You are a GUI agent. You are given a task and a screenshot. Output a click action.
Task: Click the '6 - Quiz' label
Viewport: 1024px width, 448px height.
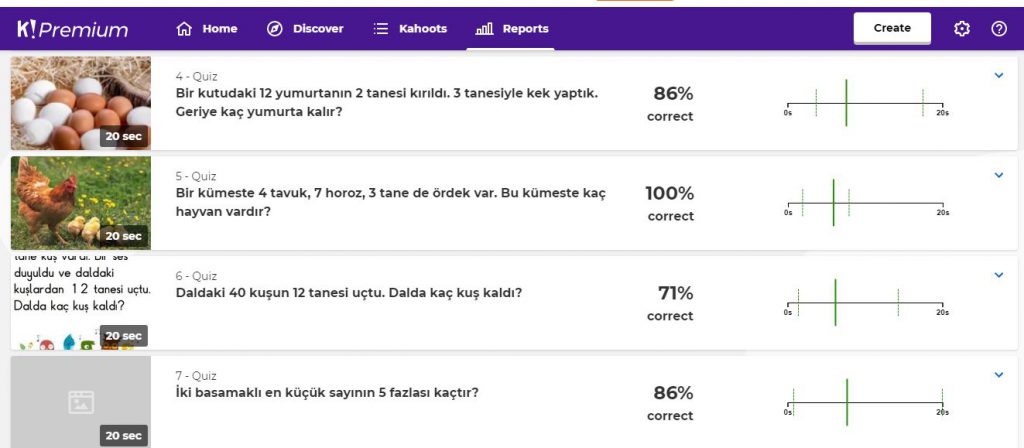197,276
